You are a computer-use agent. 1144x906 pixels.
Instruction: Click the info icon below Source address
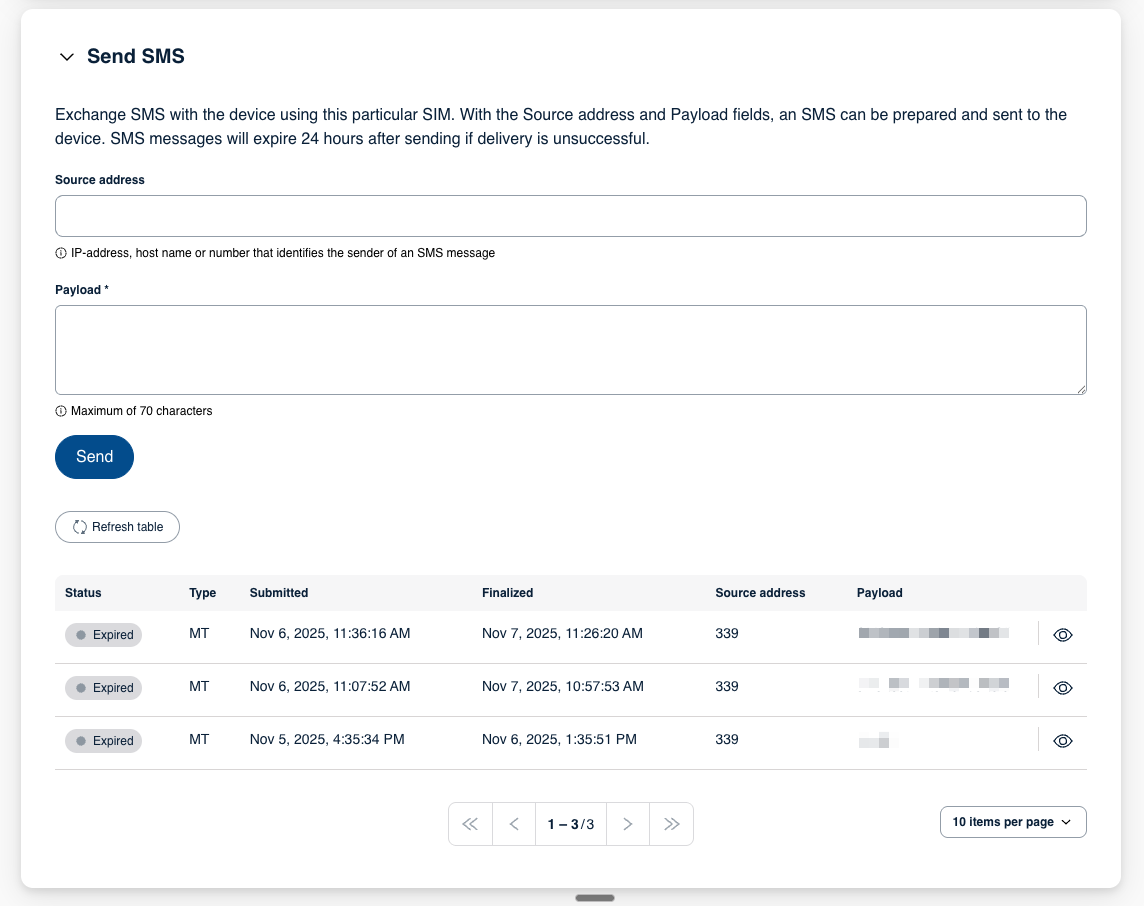click(61, 253)
